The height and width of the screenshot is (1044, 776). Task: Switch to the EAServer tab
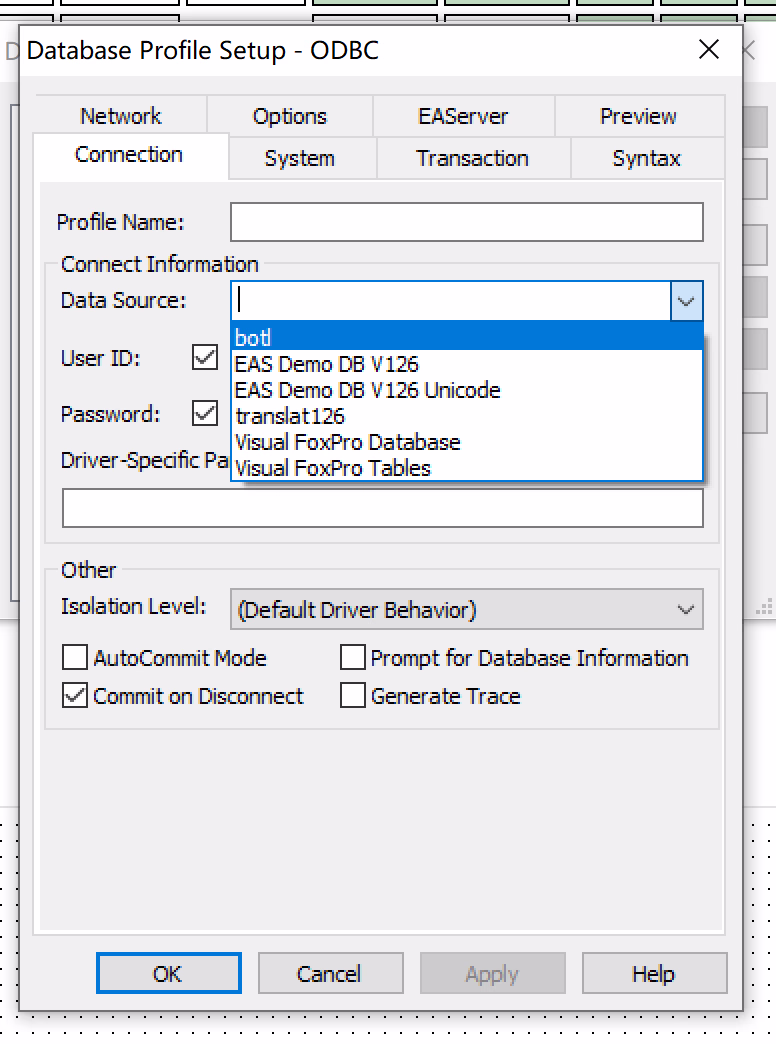click(x=463, y=116)
